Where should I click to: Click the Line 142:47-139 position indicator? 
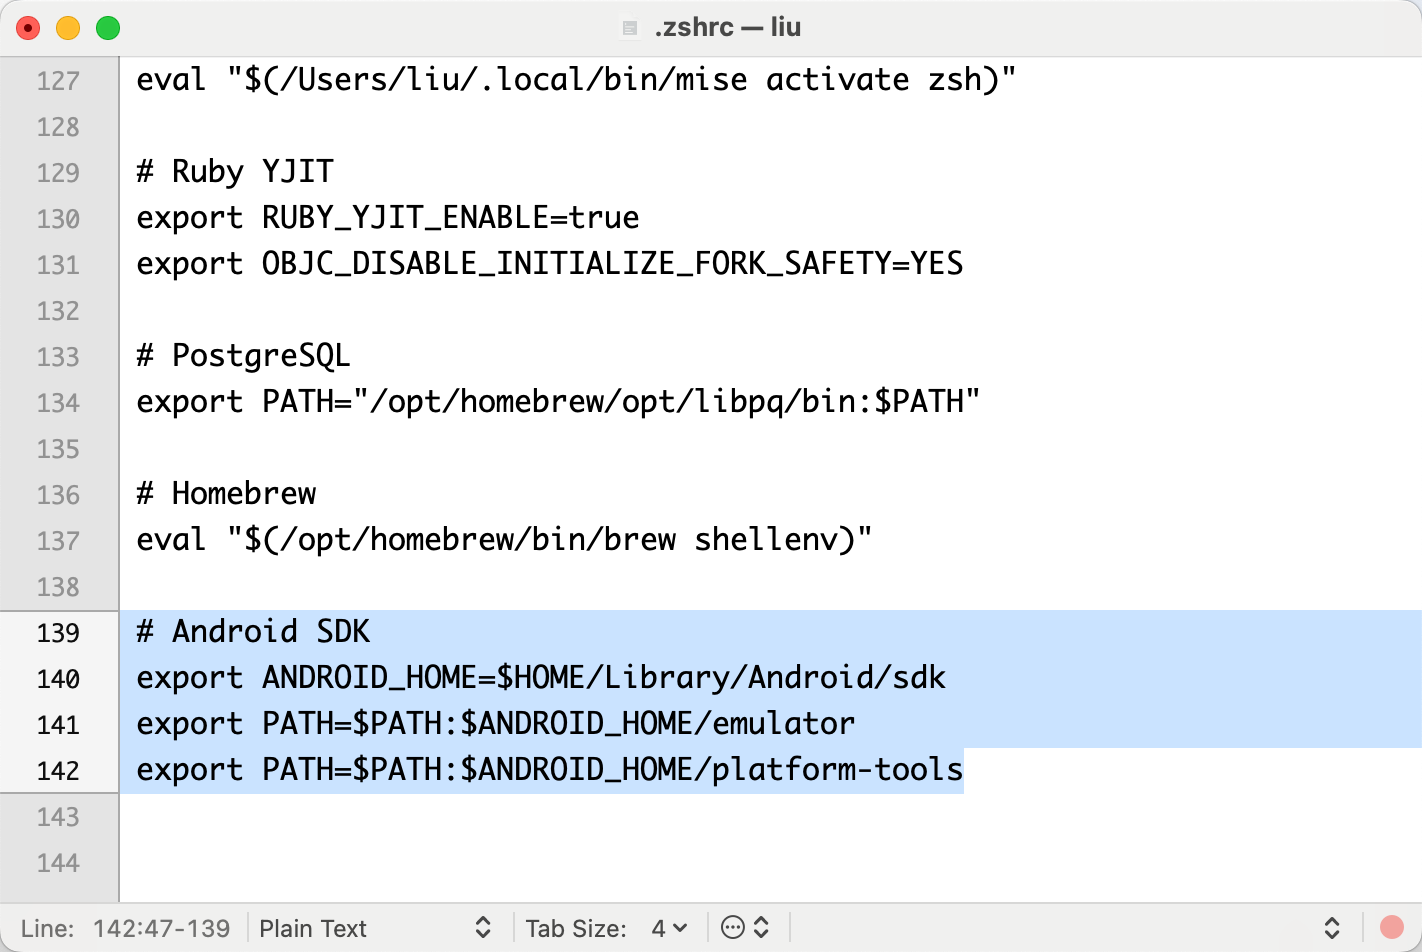tap(126, 928)
